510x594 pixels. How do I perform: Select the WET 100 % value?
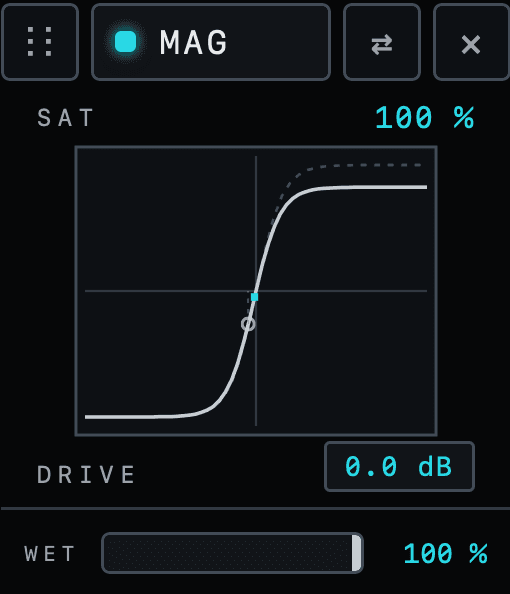click(446, 553)
